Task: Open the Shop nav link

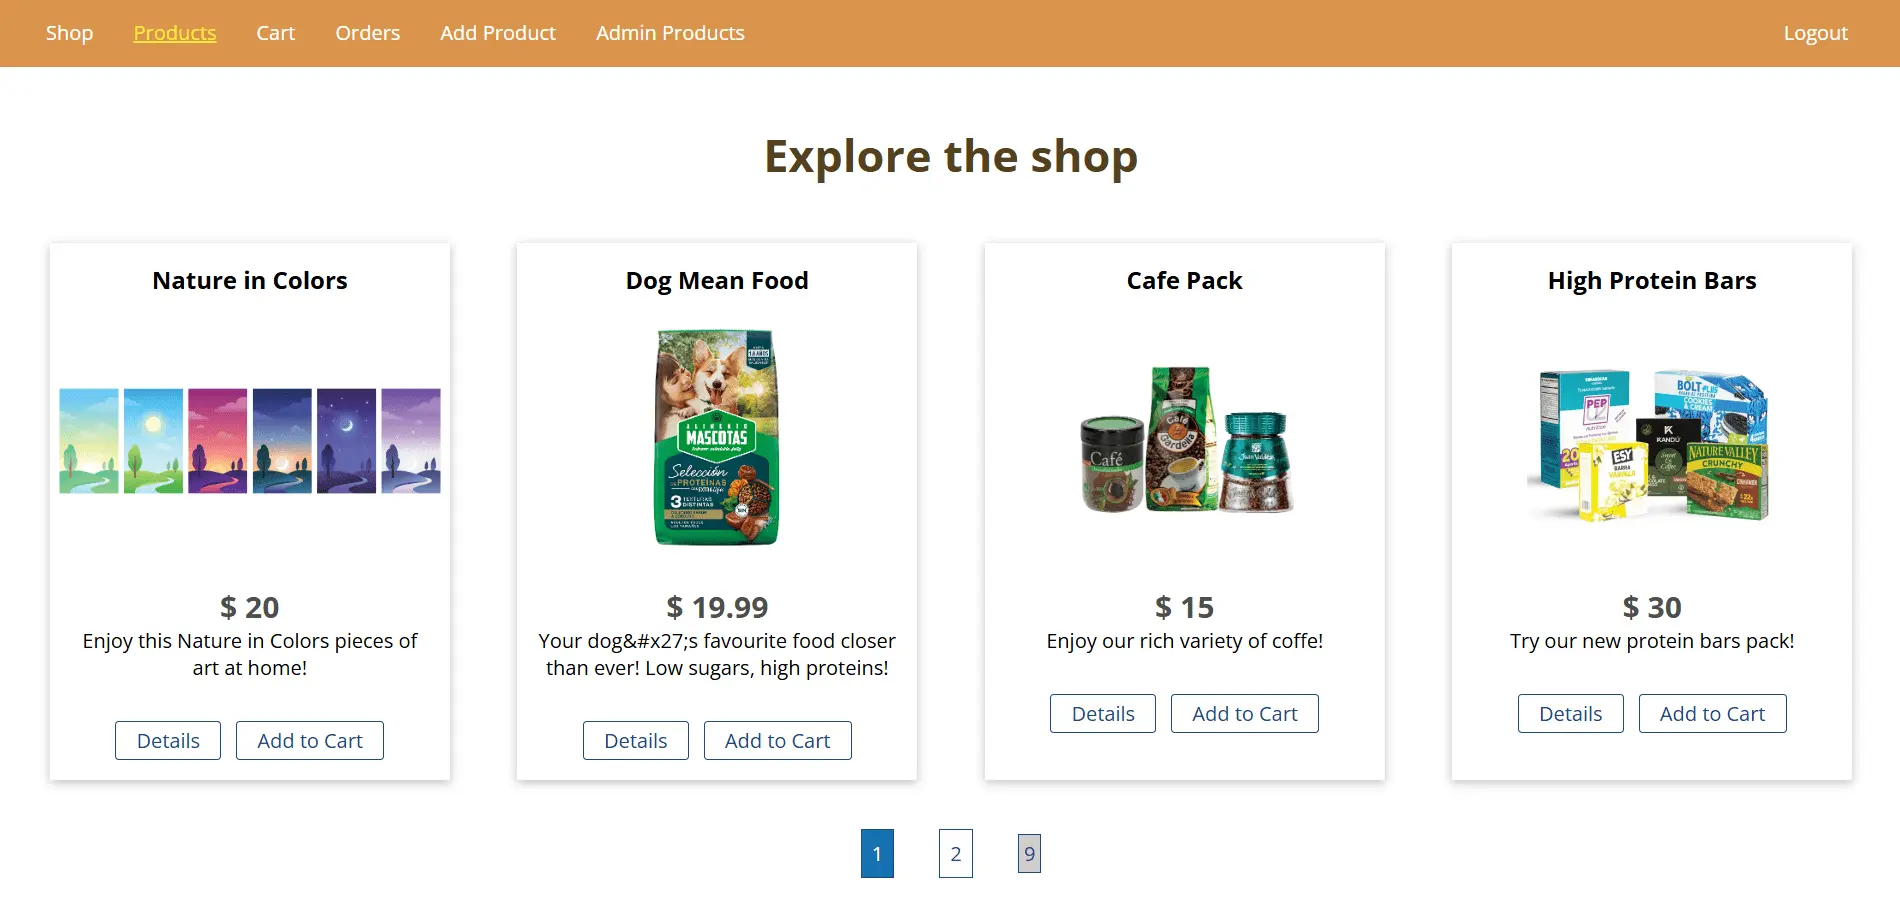Action: tap(69, 33)
